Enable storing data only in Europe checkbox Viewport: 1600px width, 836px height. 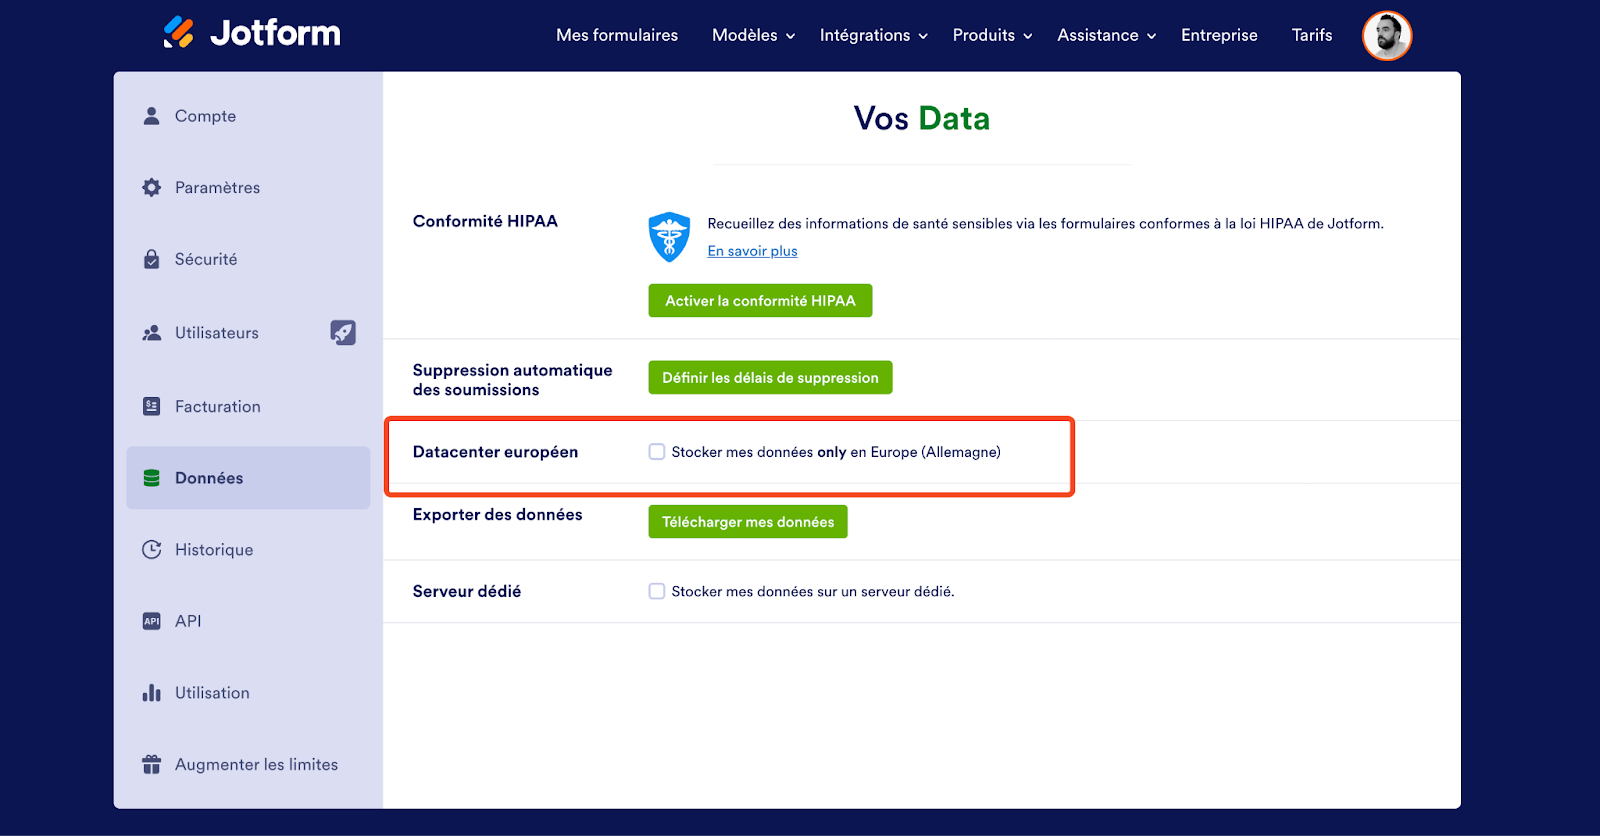(657, 452)
